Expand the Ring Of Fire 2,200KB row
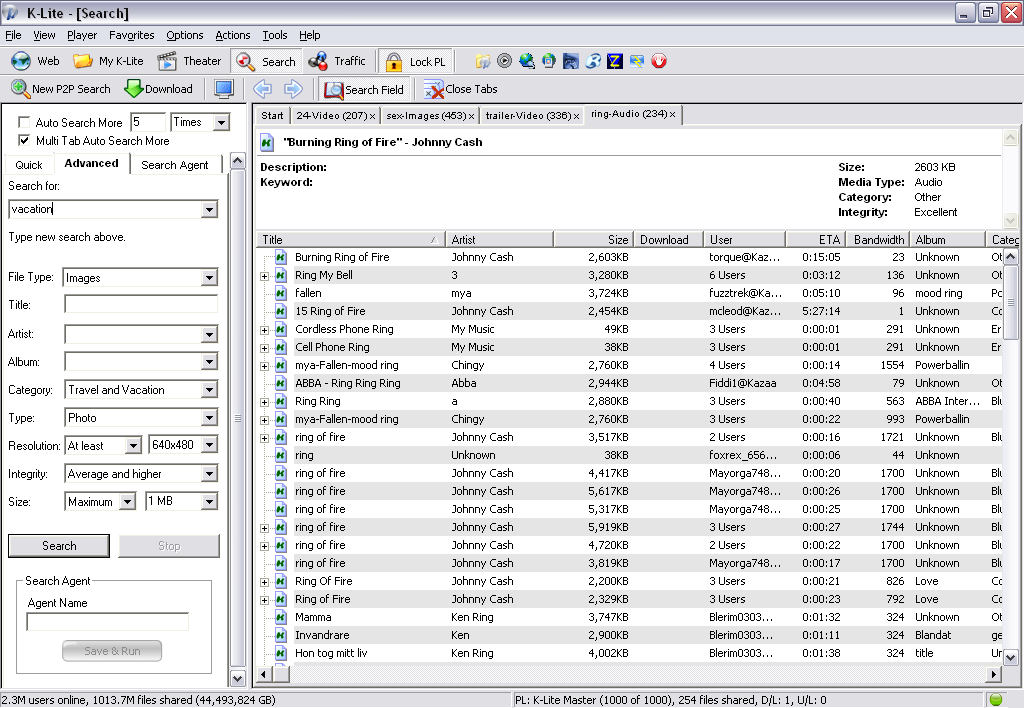 point(264,583)
